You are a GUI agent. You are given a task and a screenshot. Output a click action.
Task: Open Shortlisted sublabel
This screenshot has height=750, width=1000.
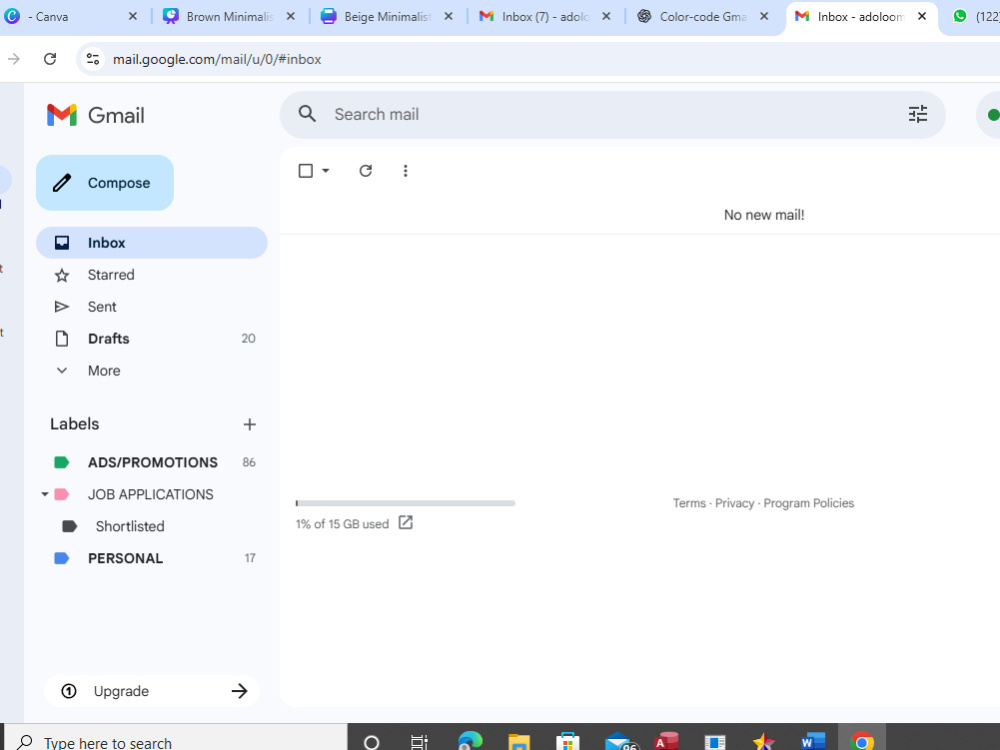tap(130, 526)
